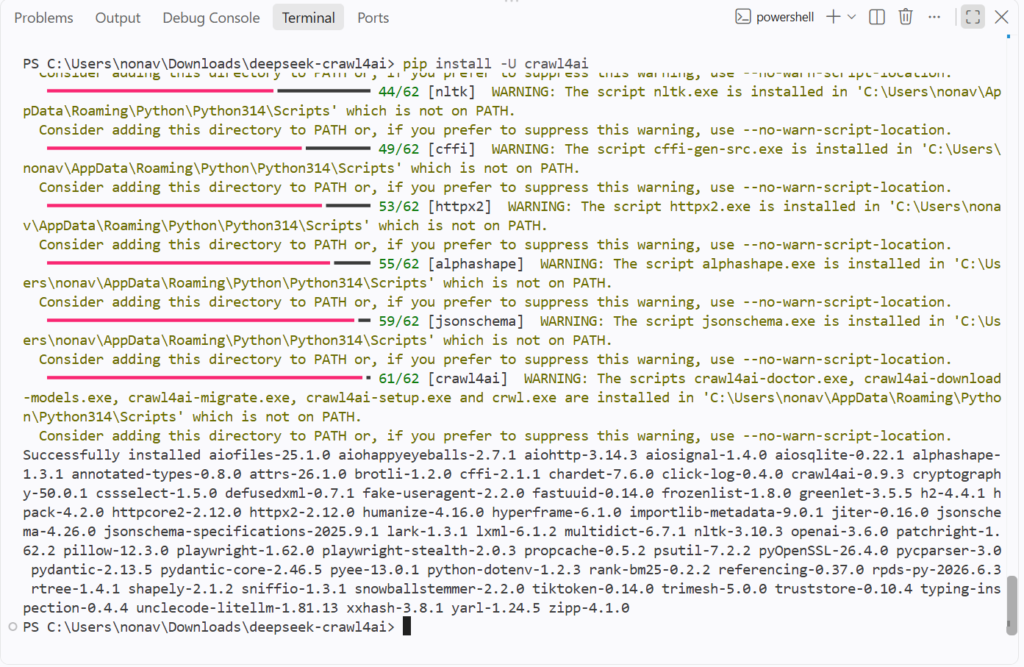Open the Problems panel tab
Screen dimensions: 1024x667
[43, 18]
